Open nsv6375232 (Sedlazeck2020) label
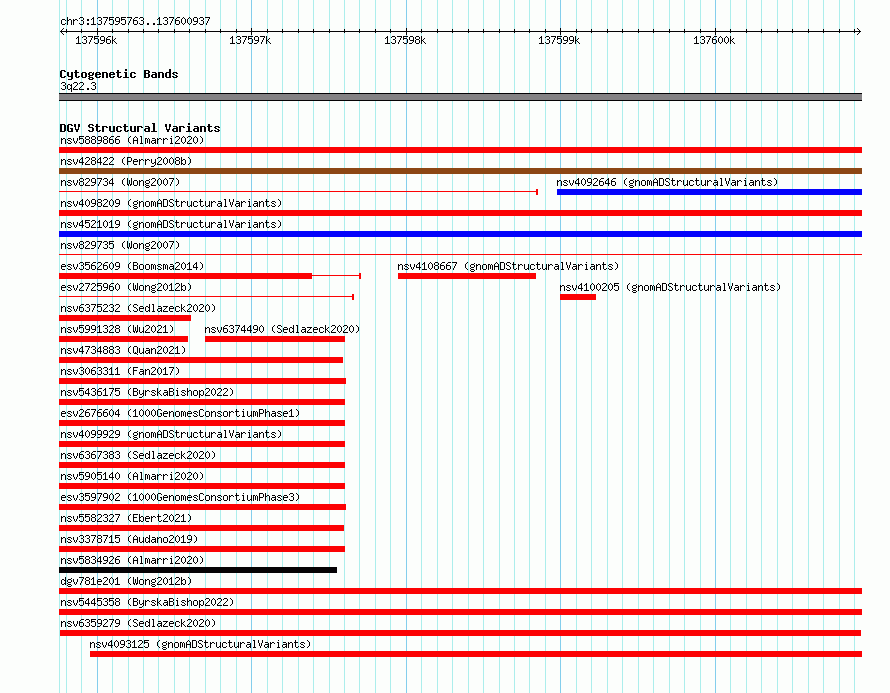Image resolution: width=890 pixels, height=693 pixels. (x=138, y=308)
